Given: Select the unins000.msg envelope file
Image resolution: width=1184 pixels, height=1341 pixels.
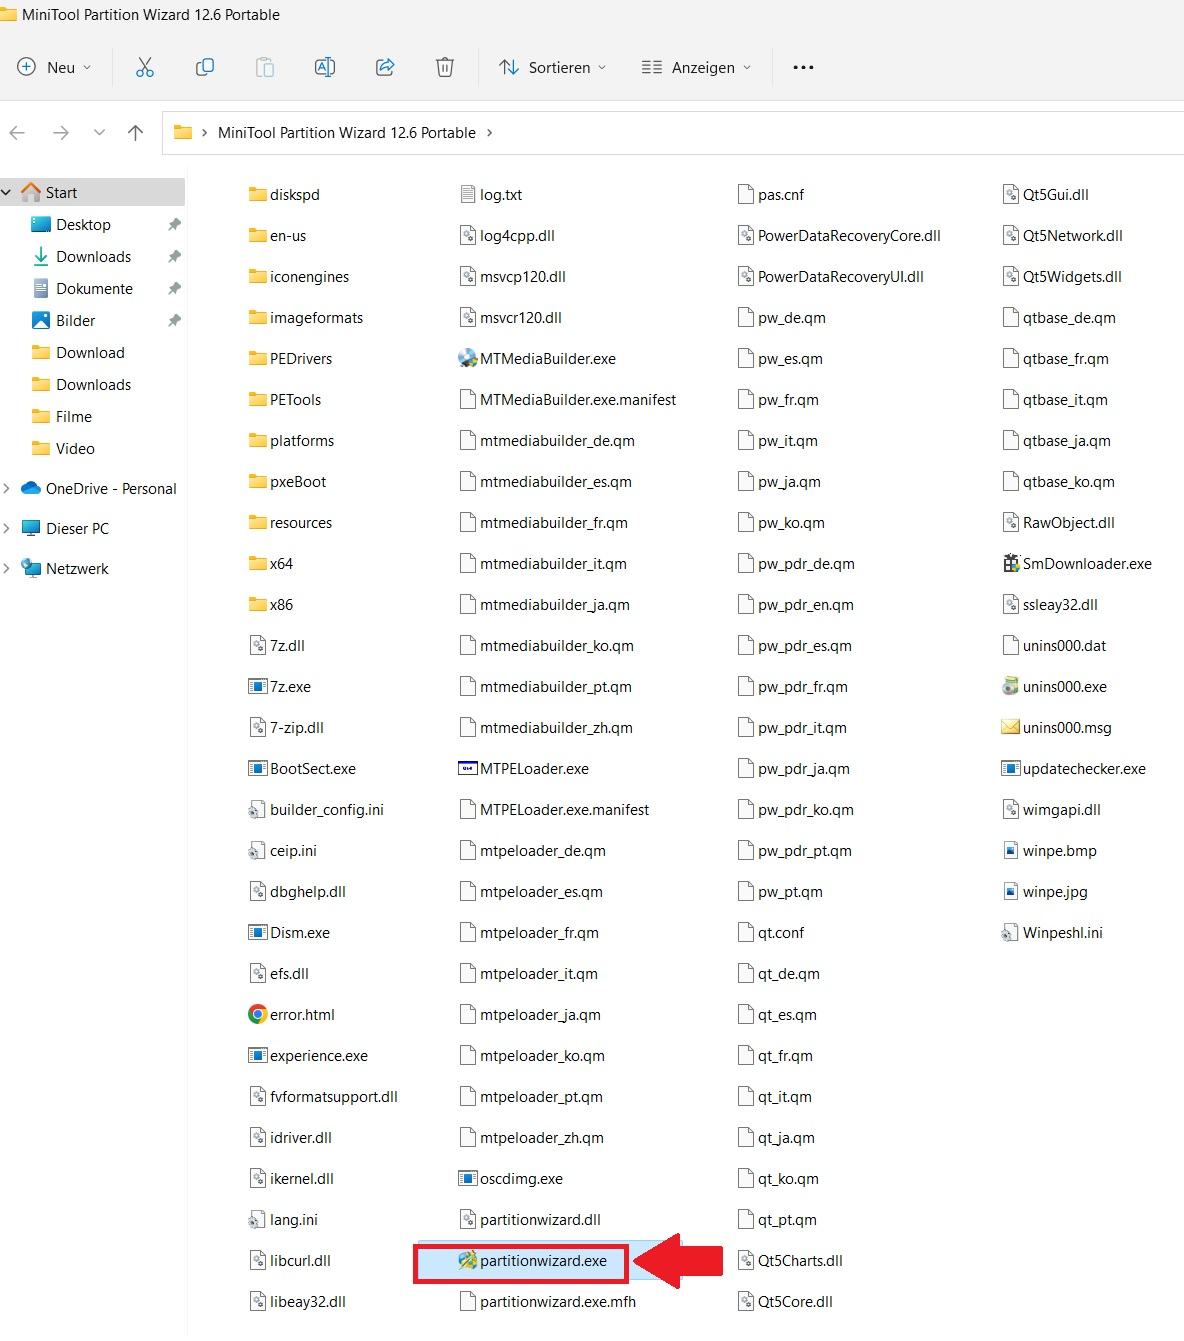Looking at the screenshot, I should pos(1056,727).
